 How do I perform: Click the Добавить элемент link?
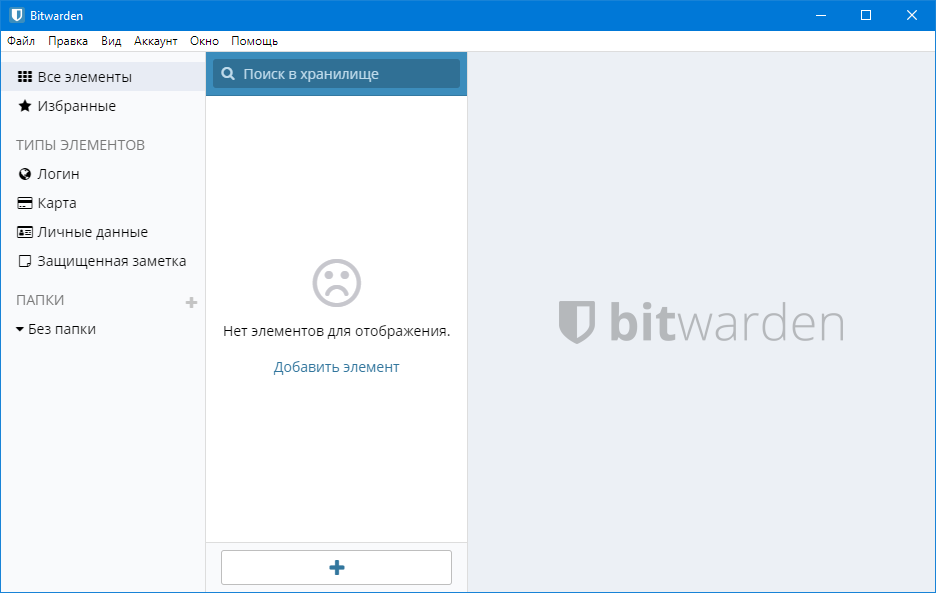336,367
